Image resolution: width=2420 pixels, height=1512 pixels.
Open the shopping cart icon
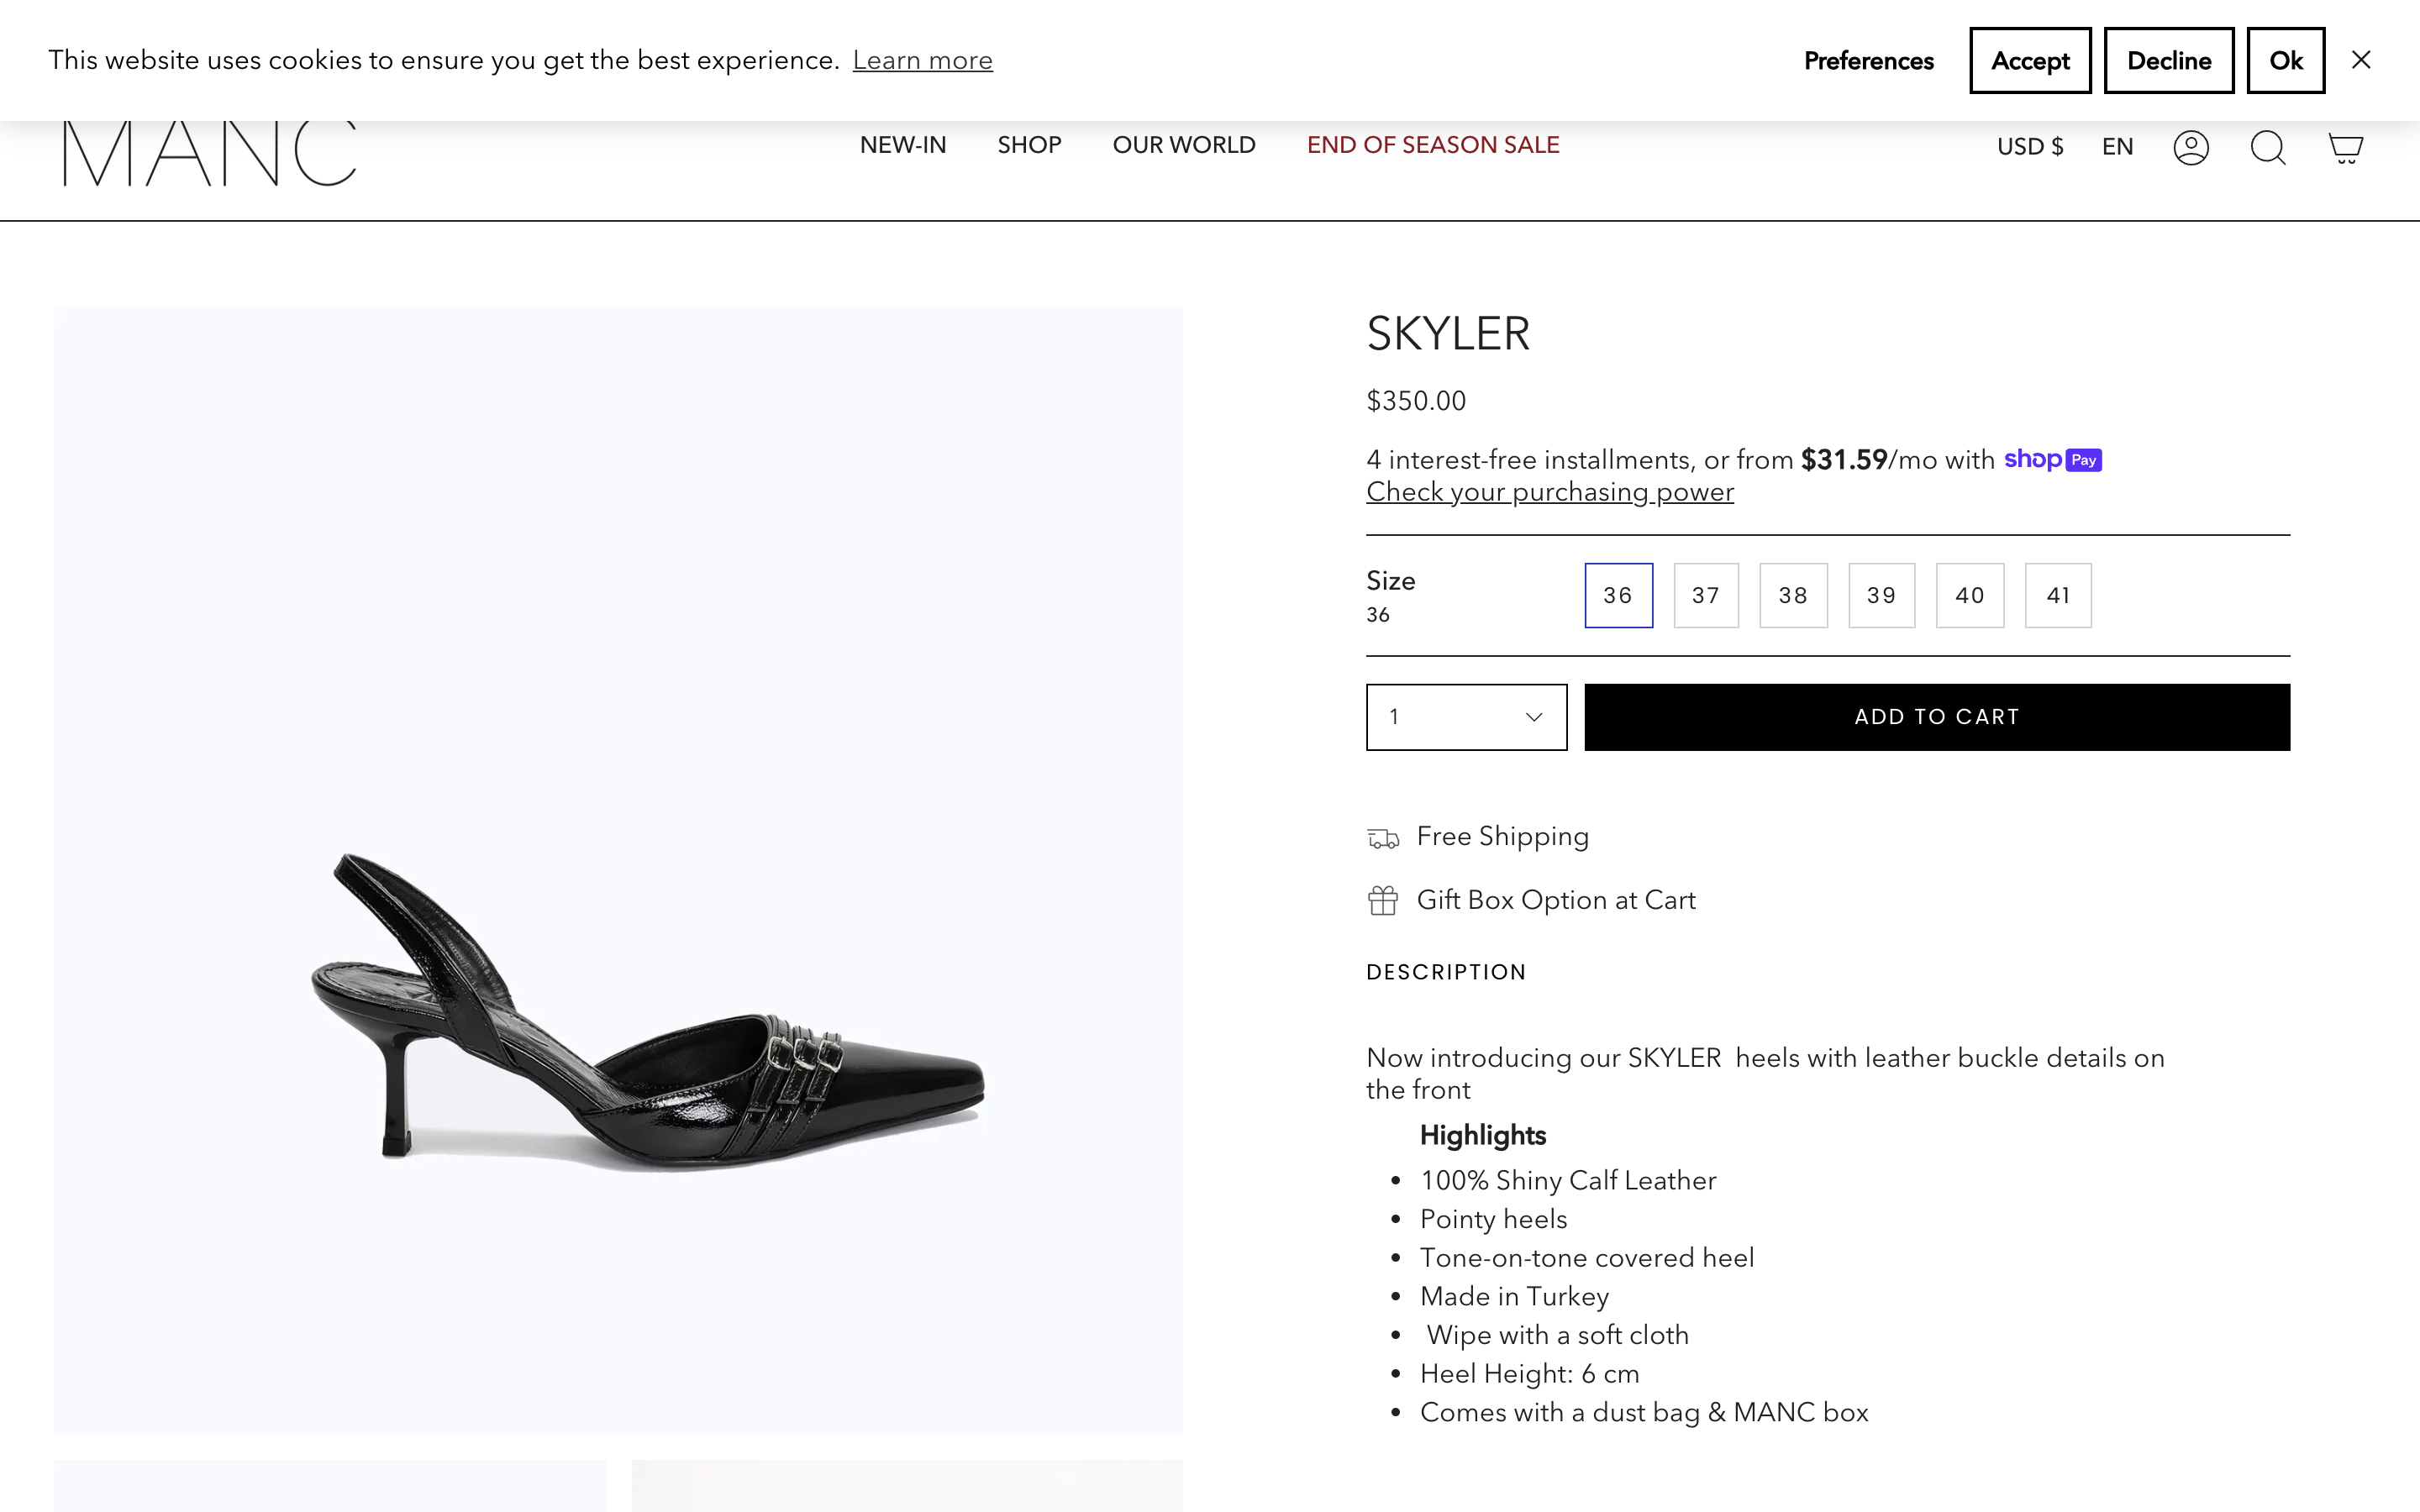point(2345,147)
